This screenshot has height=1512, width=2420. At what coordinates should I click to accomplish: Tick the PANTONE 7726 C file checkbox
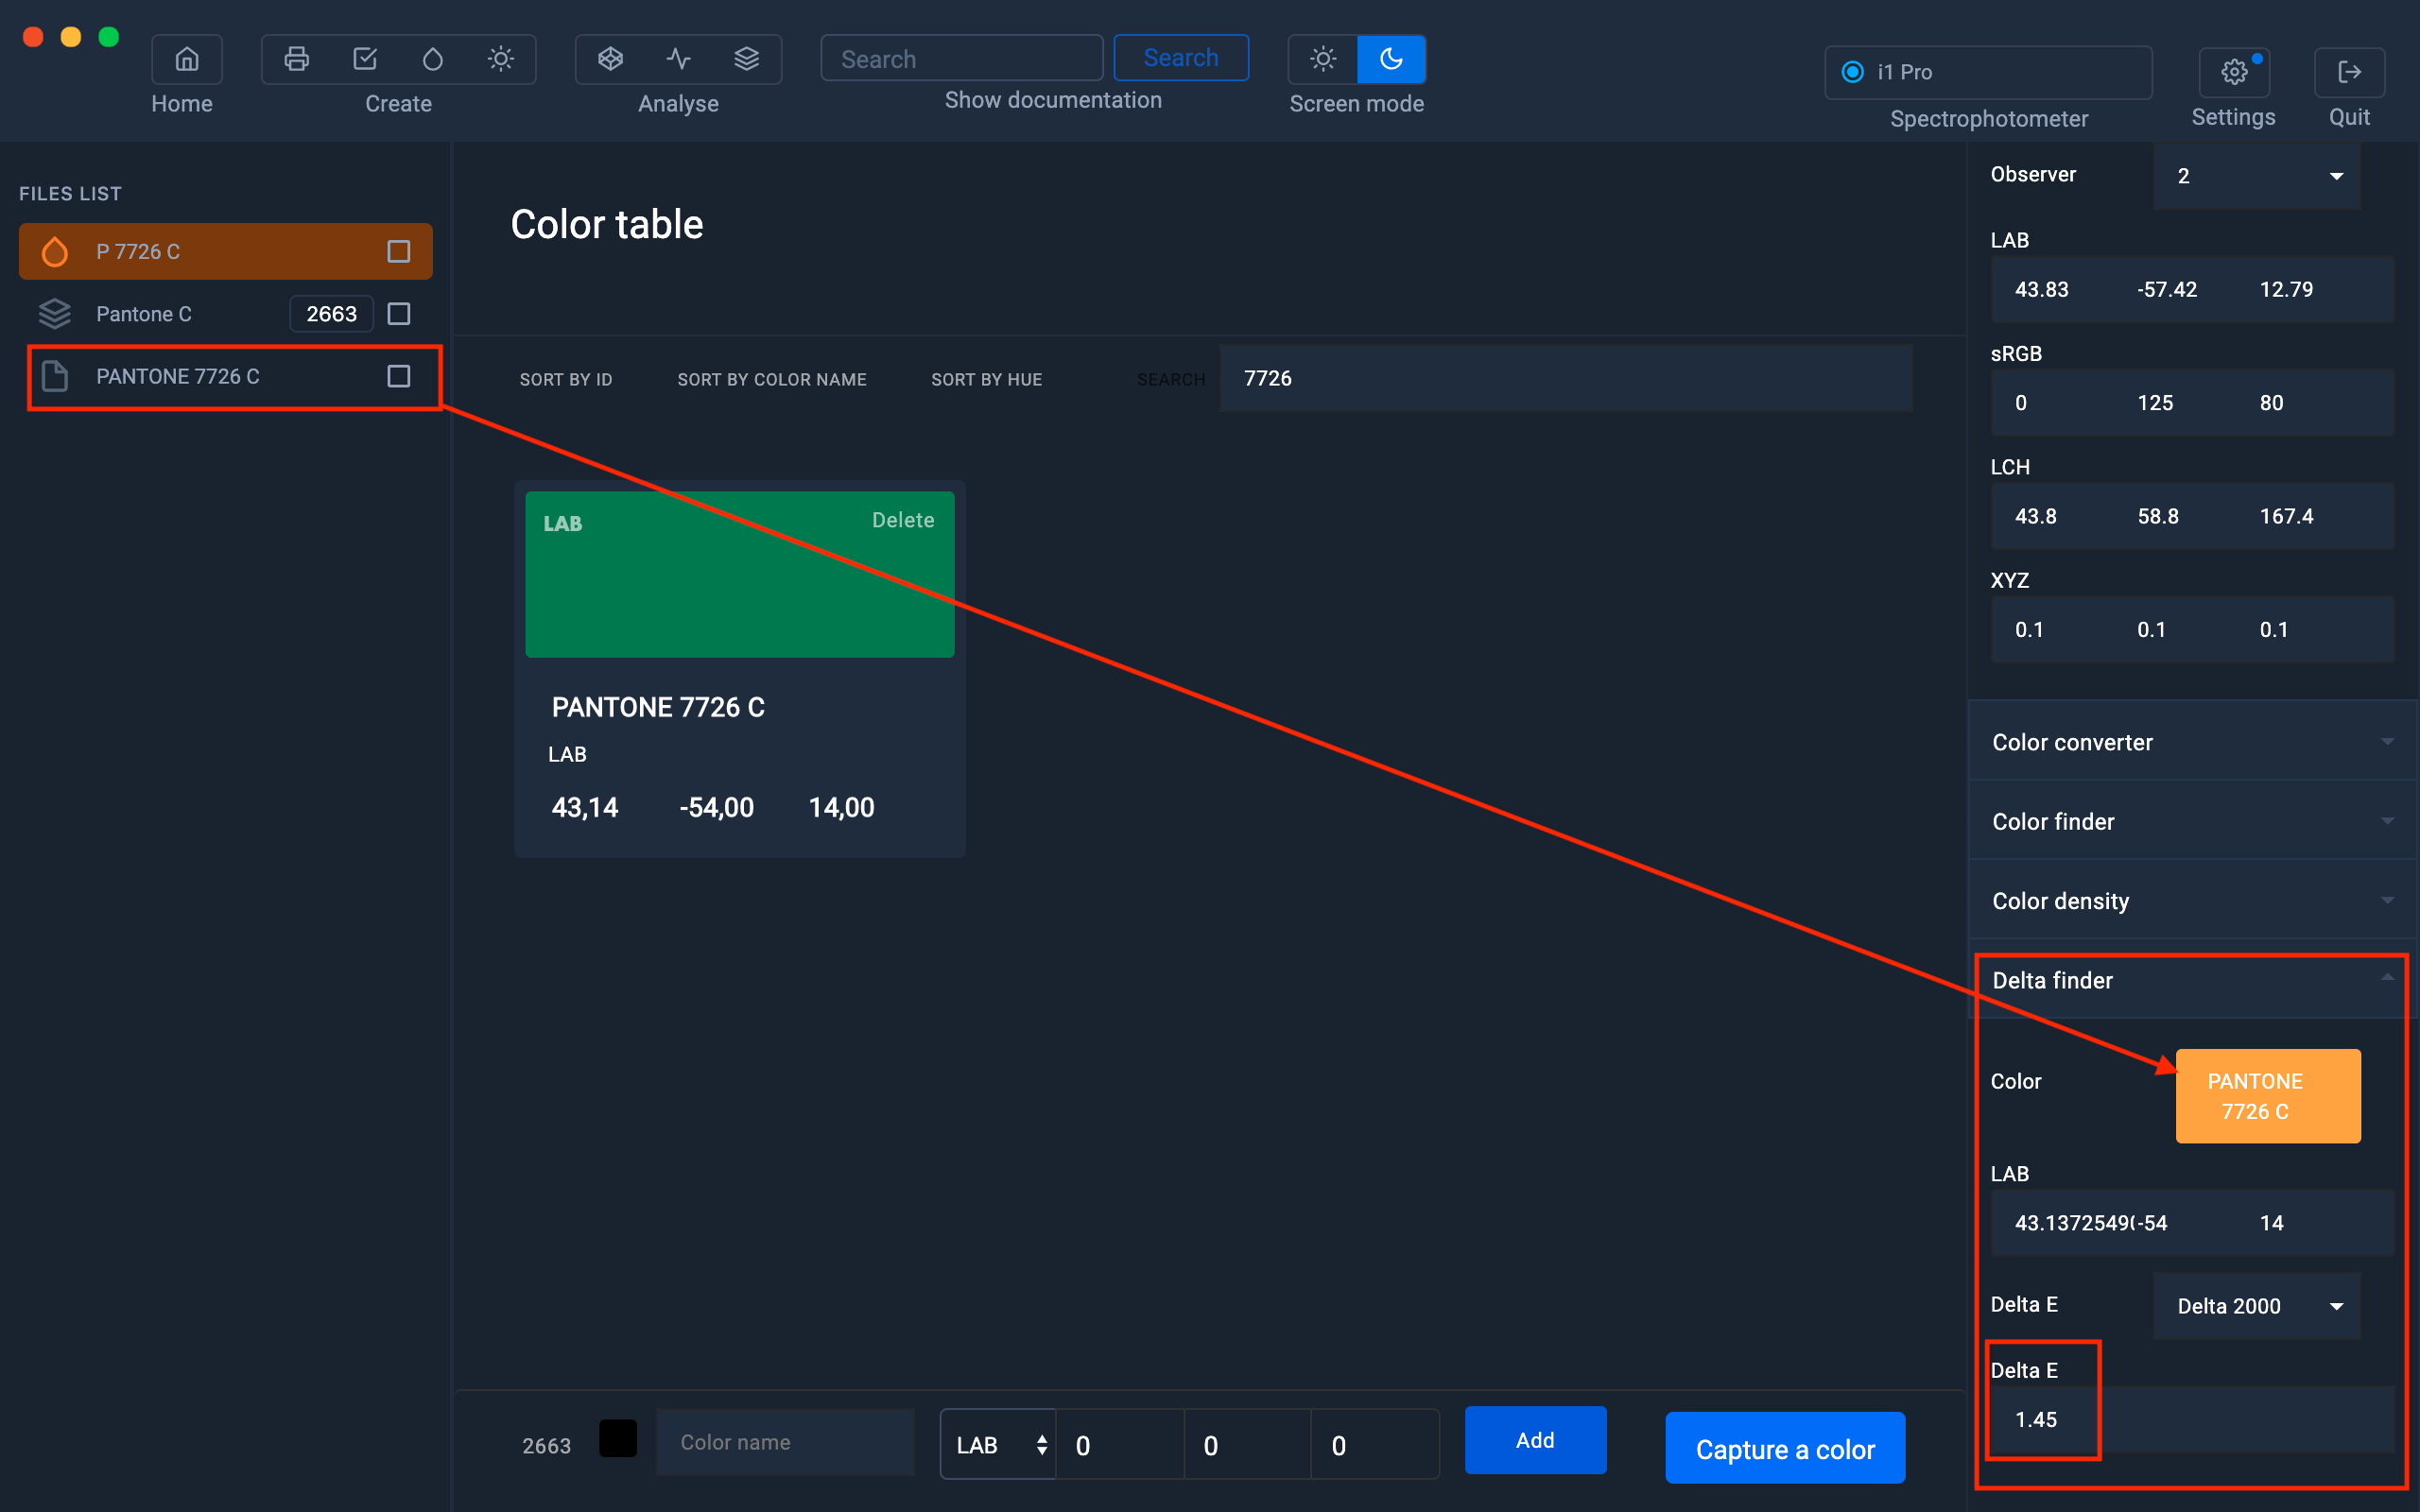coord(399,376)
